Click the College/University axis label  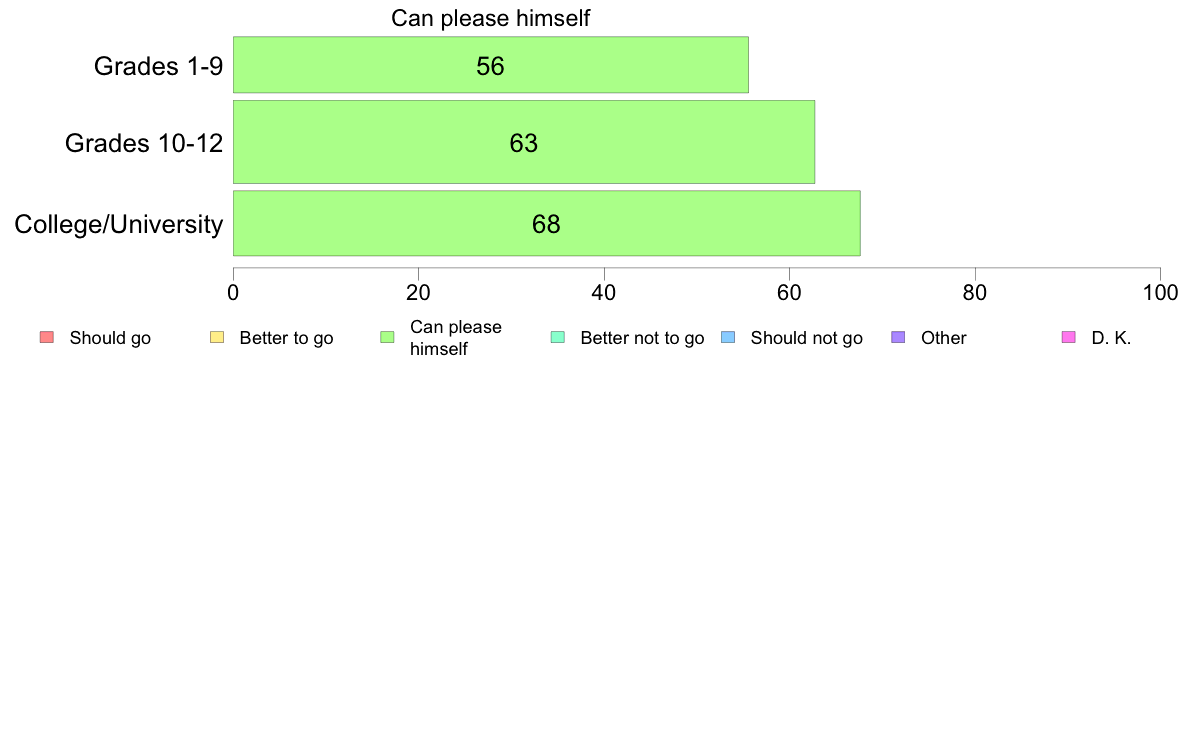tap(119, 224)
